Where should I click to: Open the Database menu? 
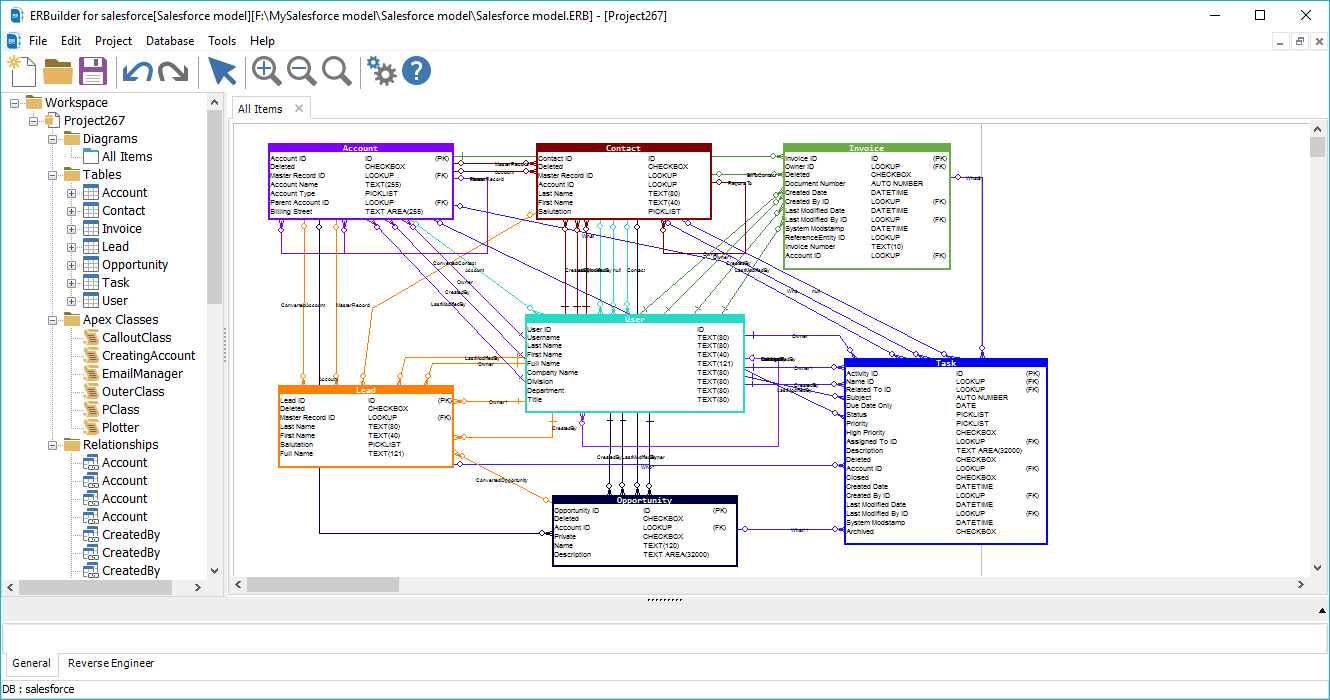click(169, 41)
